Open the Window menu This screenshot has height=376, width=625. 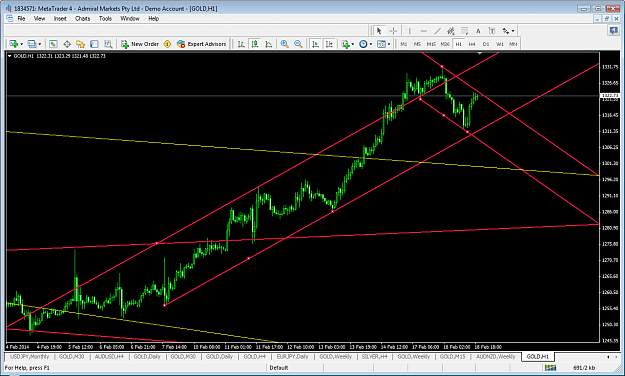pos(130,18)
